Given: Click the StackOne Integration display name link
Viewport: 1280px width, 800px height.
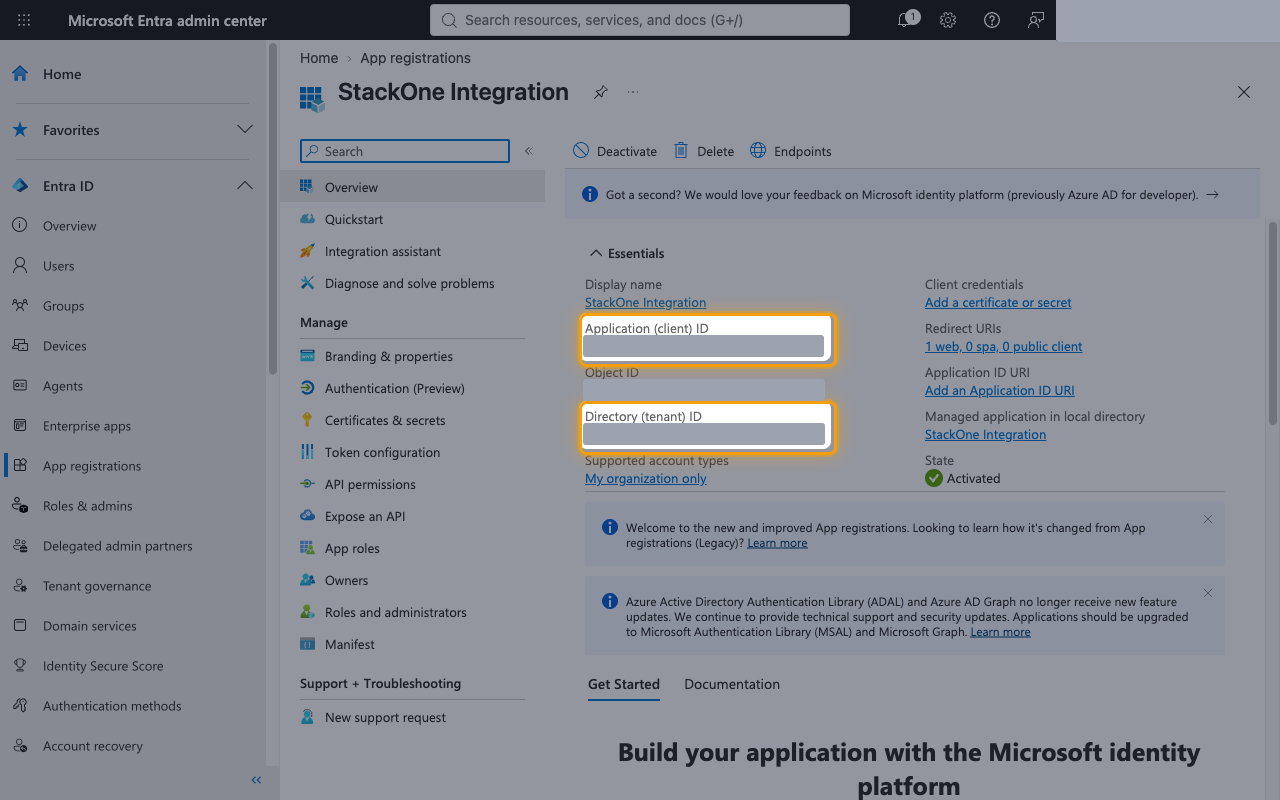Looking at the screenshot, I should coord(645,302).
